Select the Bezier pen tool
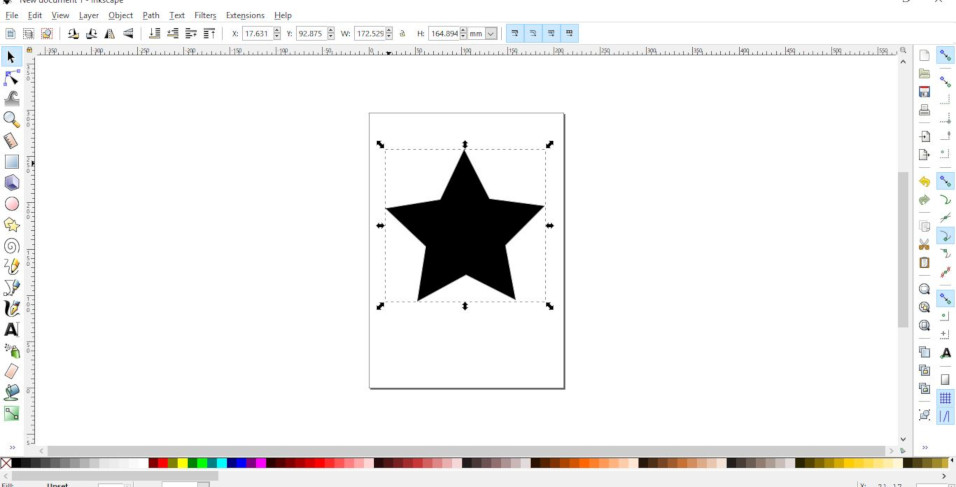 tap(11, 288)
